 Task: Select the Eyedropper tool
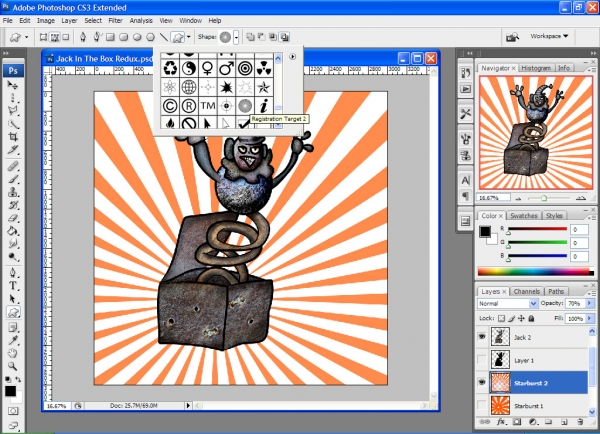tap(13, 340)
